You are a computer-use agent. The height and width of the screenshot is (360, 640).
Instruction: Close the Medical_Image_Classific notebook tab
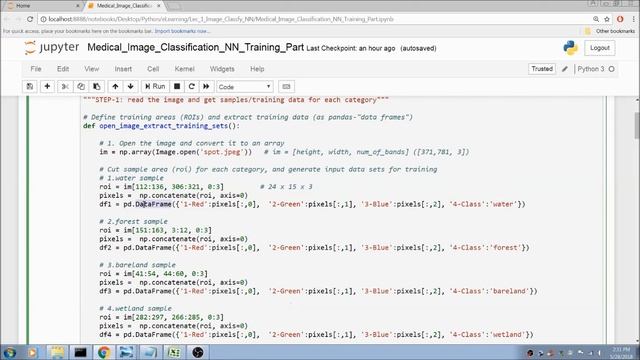click(x=159, y=6)
